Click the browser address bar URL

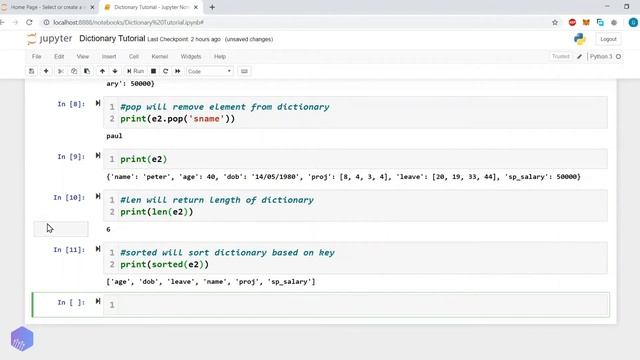(129, 22)
